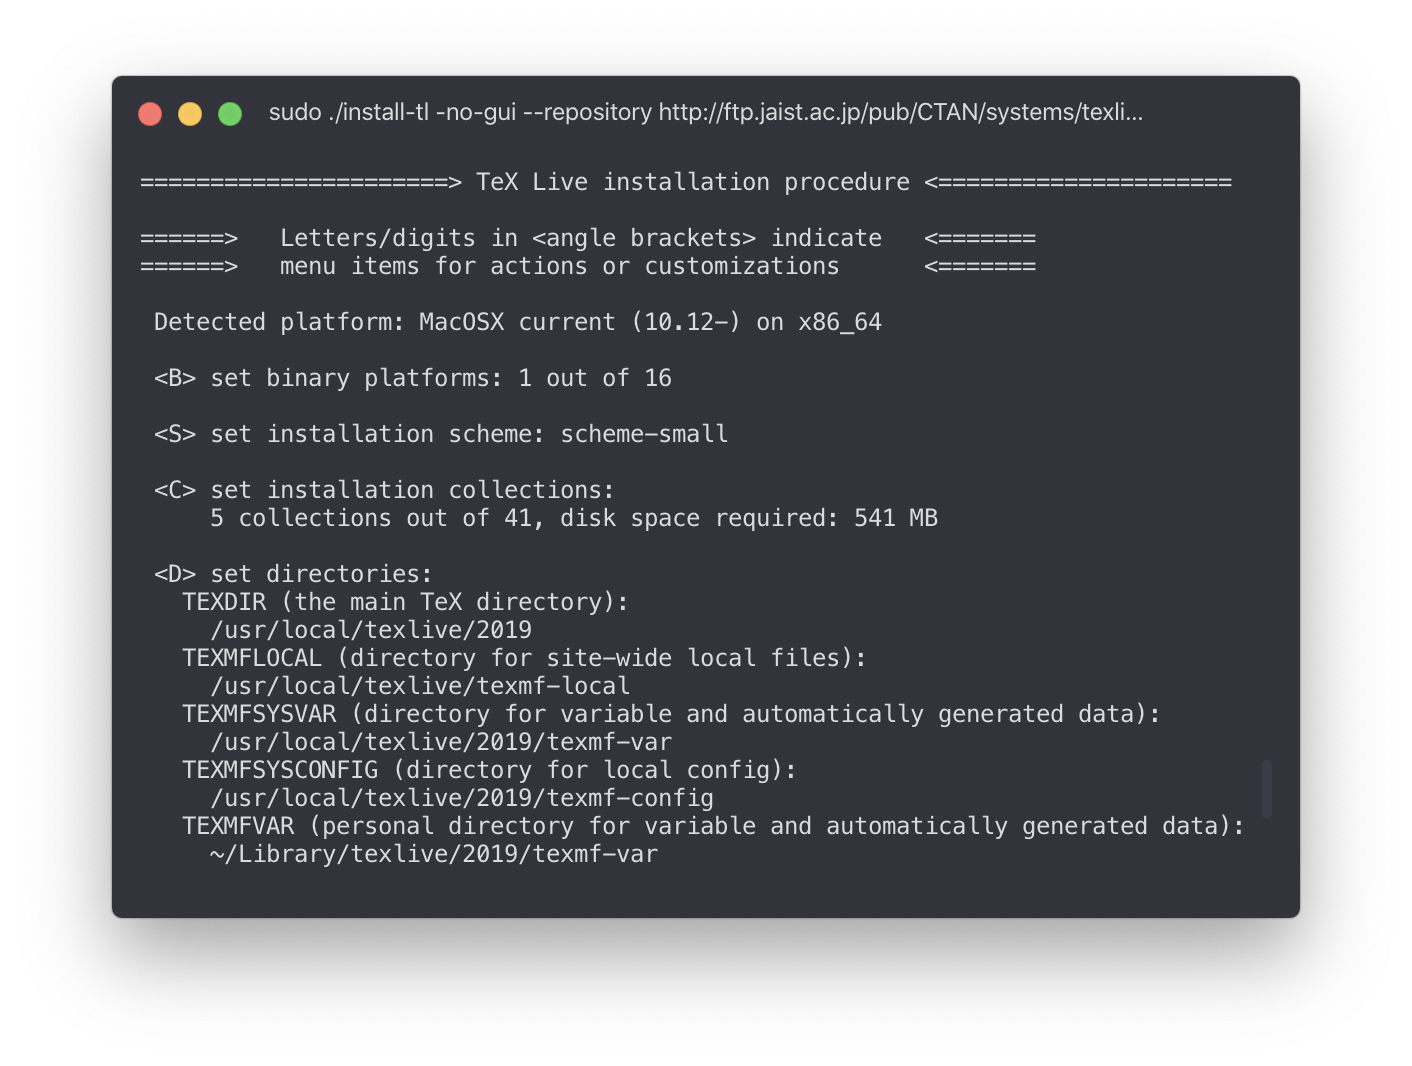This screenshot has width=1412, height=1066.
Task: Click the <S> set installation scheme line
Action: [x=440, y=434]
